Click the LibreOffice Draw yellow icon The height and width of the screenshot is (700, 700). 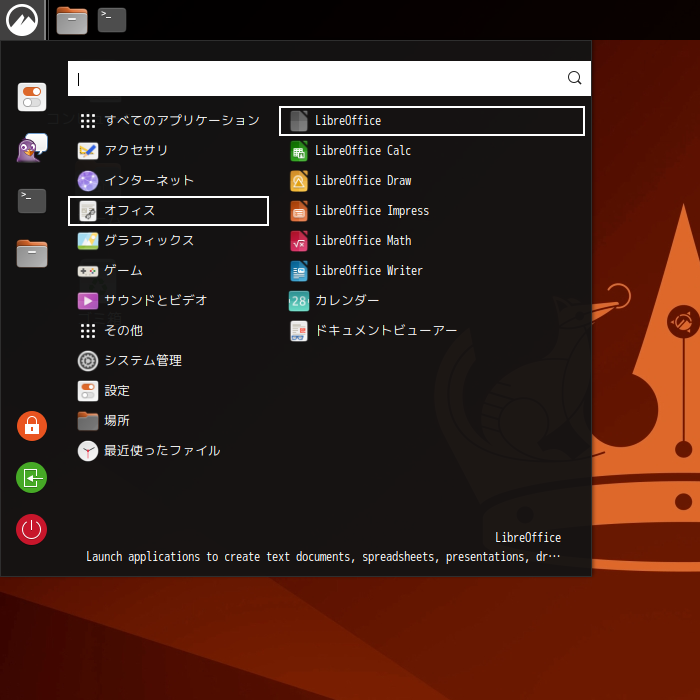tap(299, 181)
